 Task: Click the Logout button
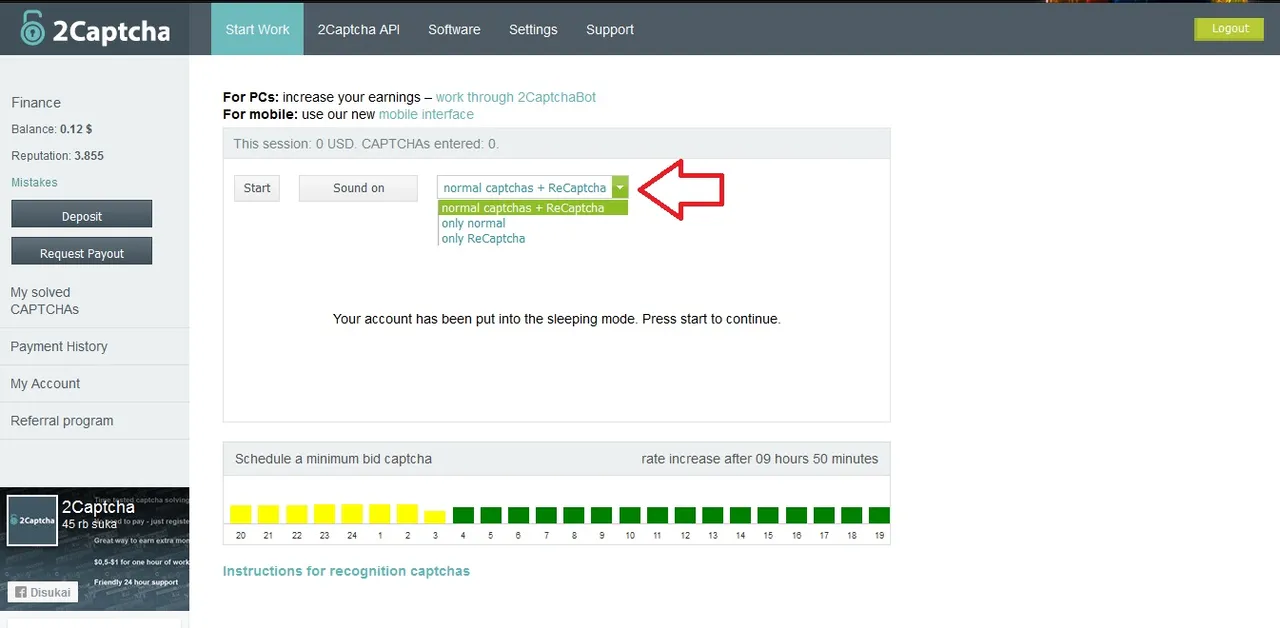(1229, 29)
